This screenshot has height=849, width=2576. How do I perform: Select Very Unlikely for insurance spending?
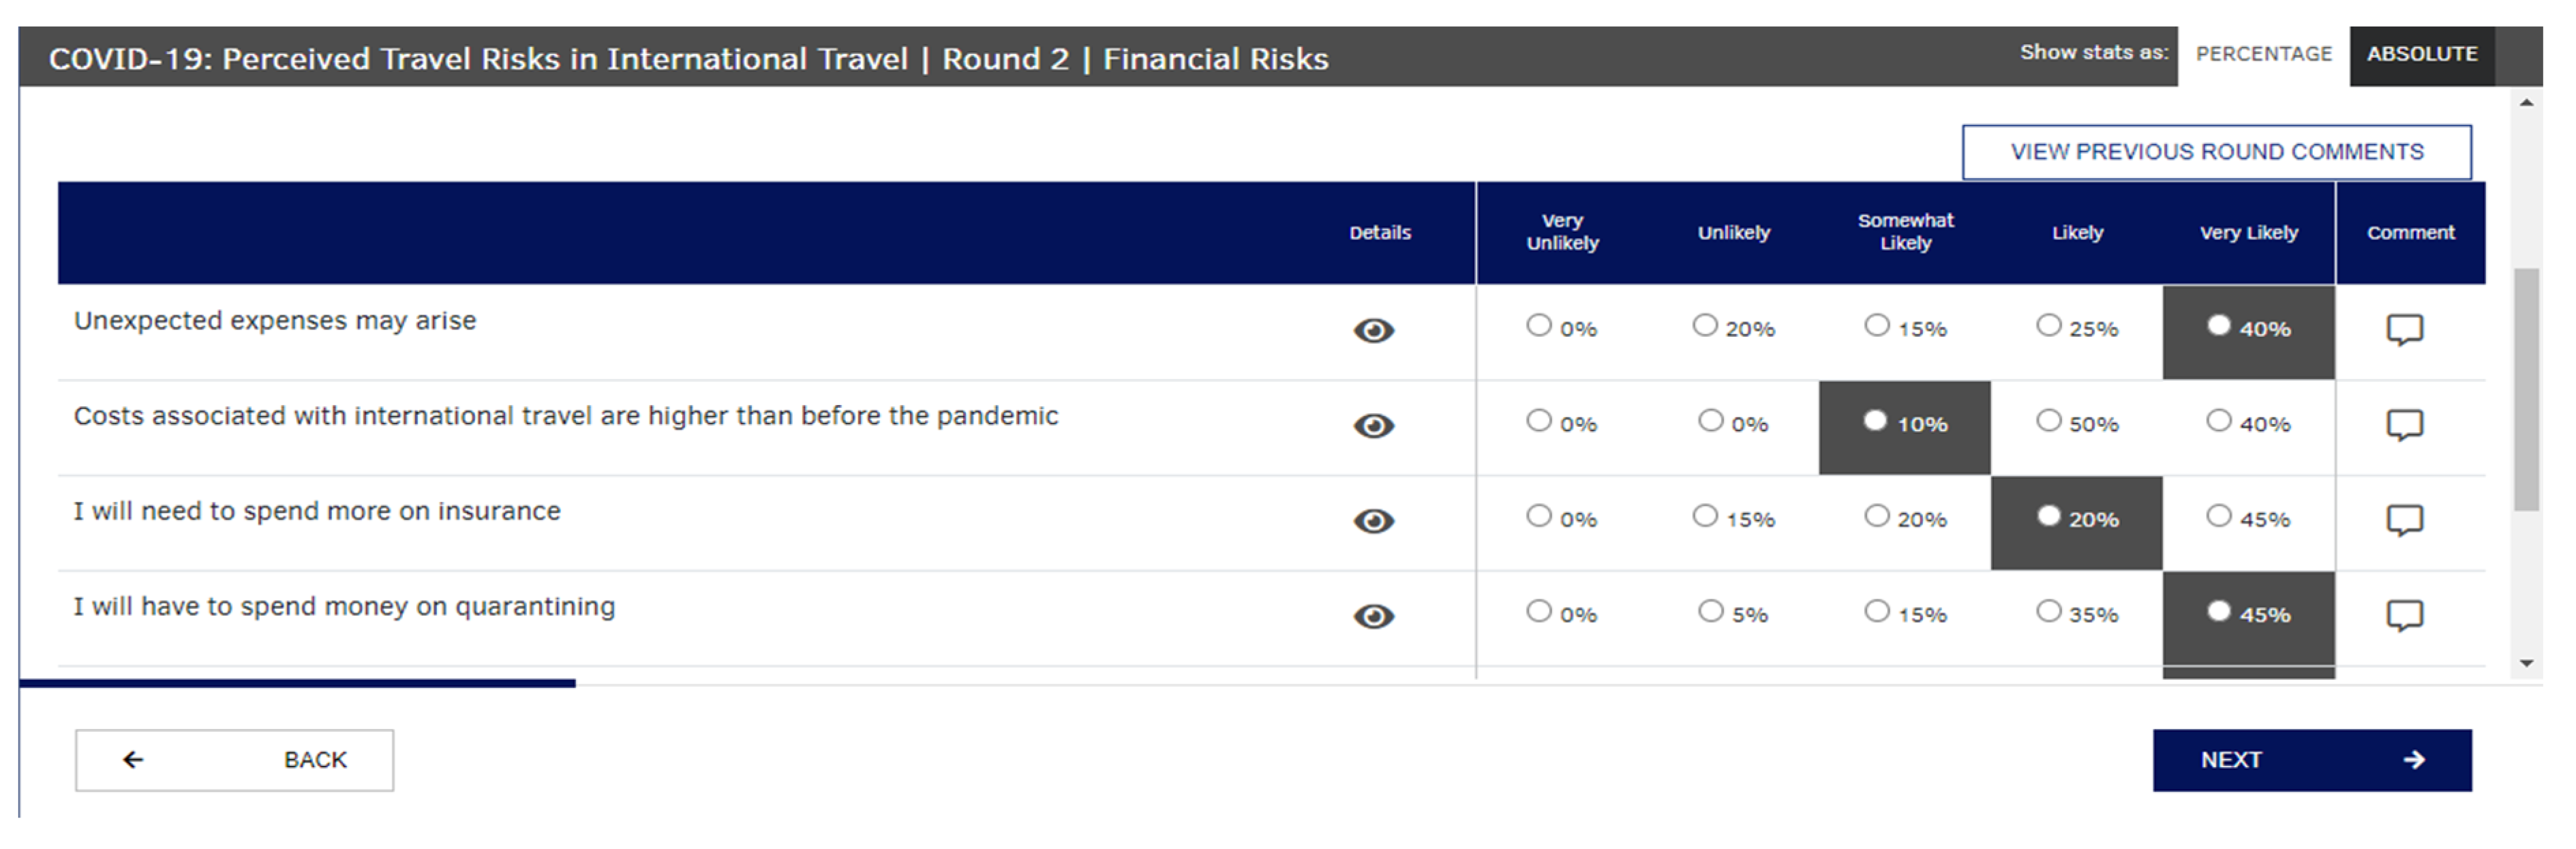(1538, 516)
